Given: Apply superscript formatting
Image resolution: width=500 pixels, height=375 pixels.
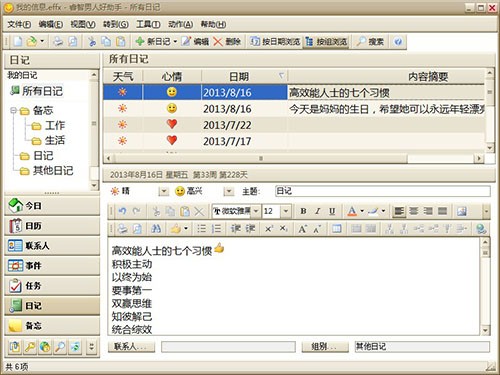Looking at the screenshot, I should (269, 229).
